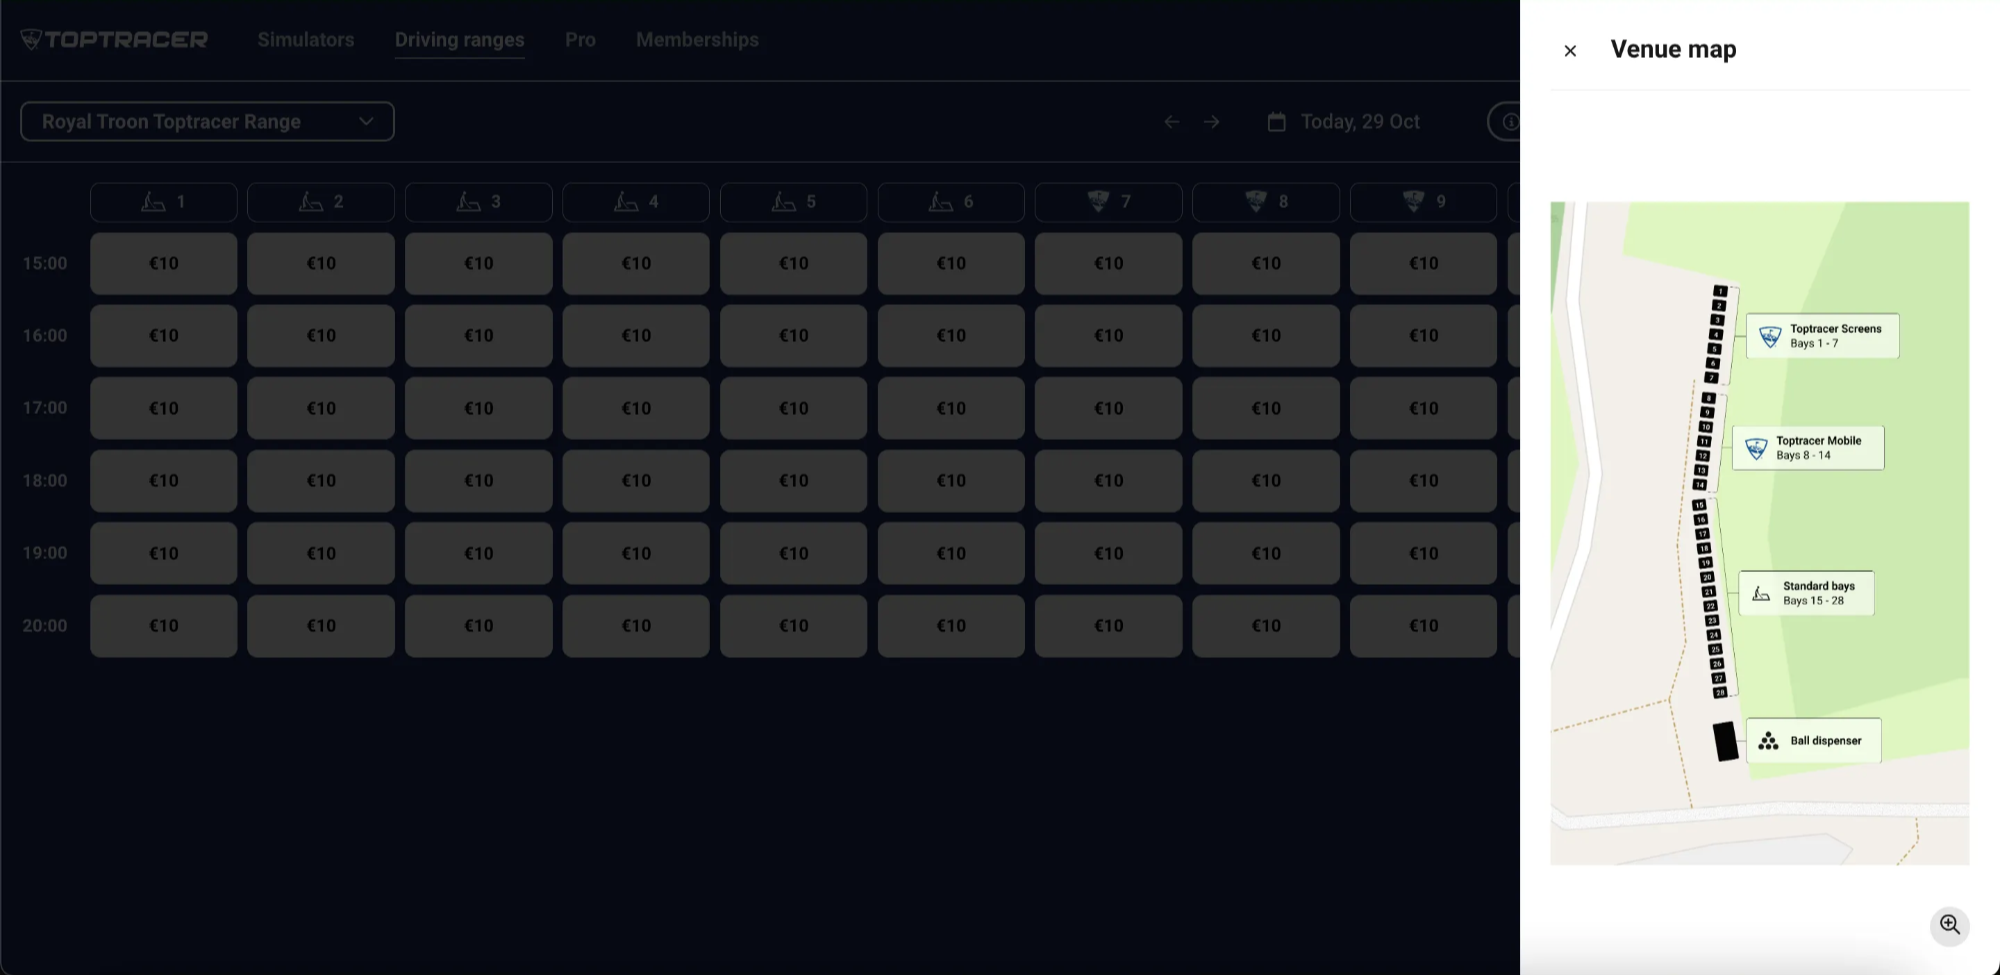Click bay marker 28 on the venue map

[x=1720, y=692]
